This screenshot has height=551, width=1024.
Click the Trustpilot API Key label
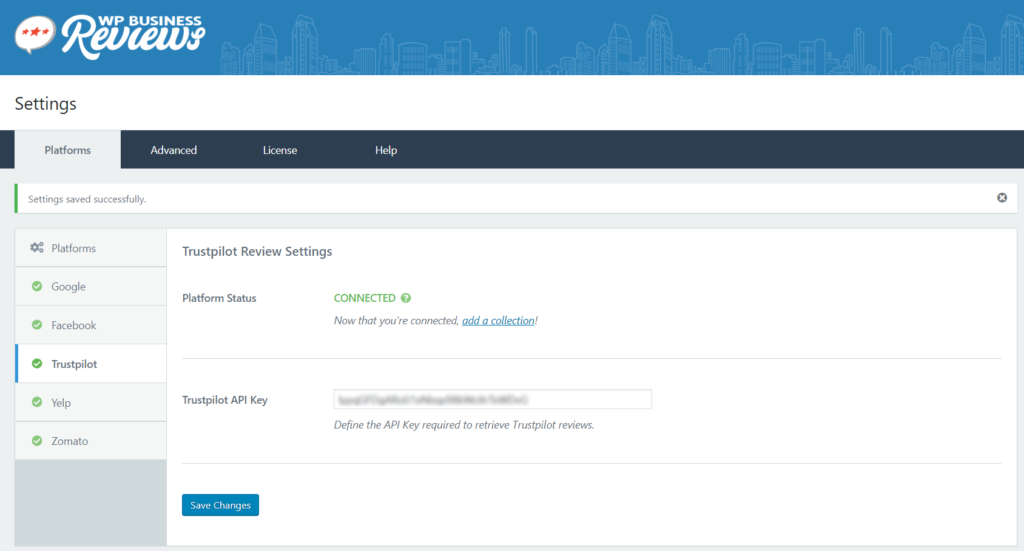pos(225,400)
